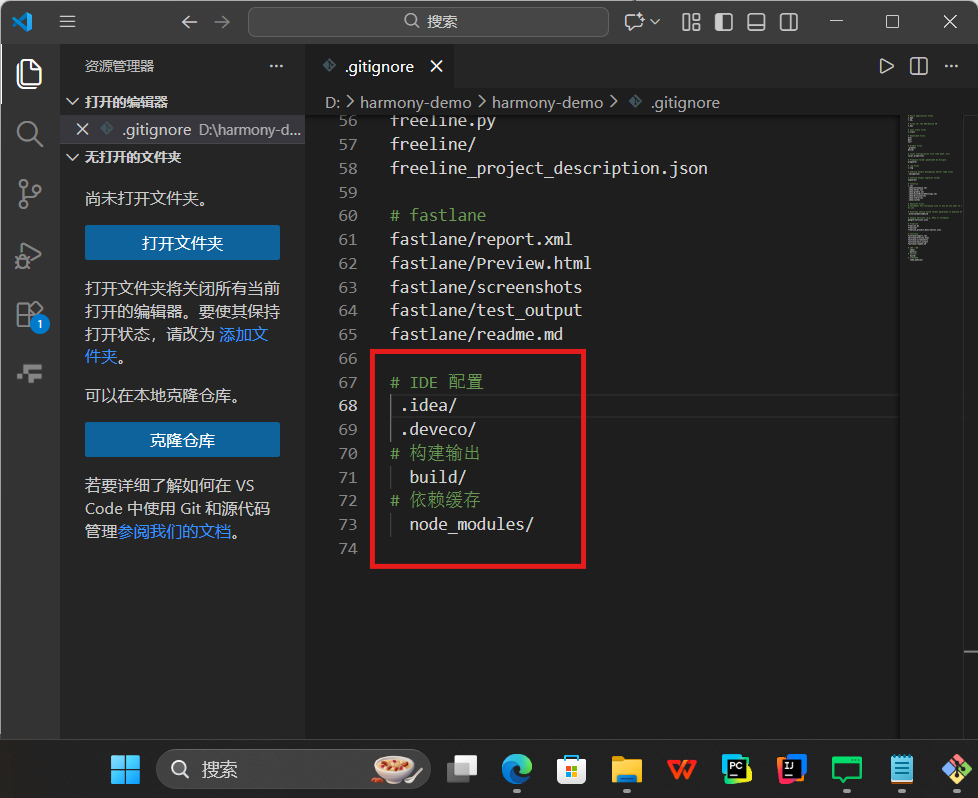Click the # IDE 配置 comment line

click(437, 382)
